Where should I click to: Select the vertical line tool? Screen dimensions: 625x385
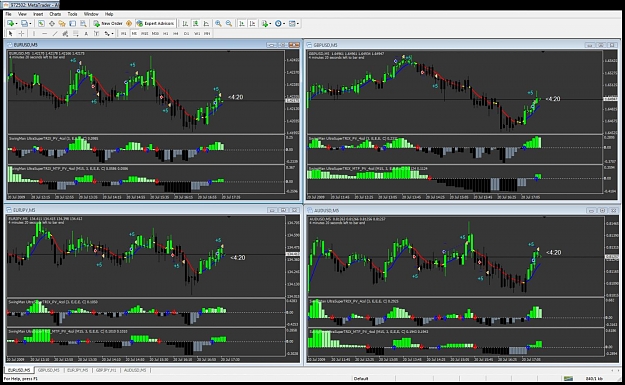point(34,34)
